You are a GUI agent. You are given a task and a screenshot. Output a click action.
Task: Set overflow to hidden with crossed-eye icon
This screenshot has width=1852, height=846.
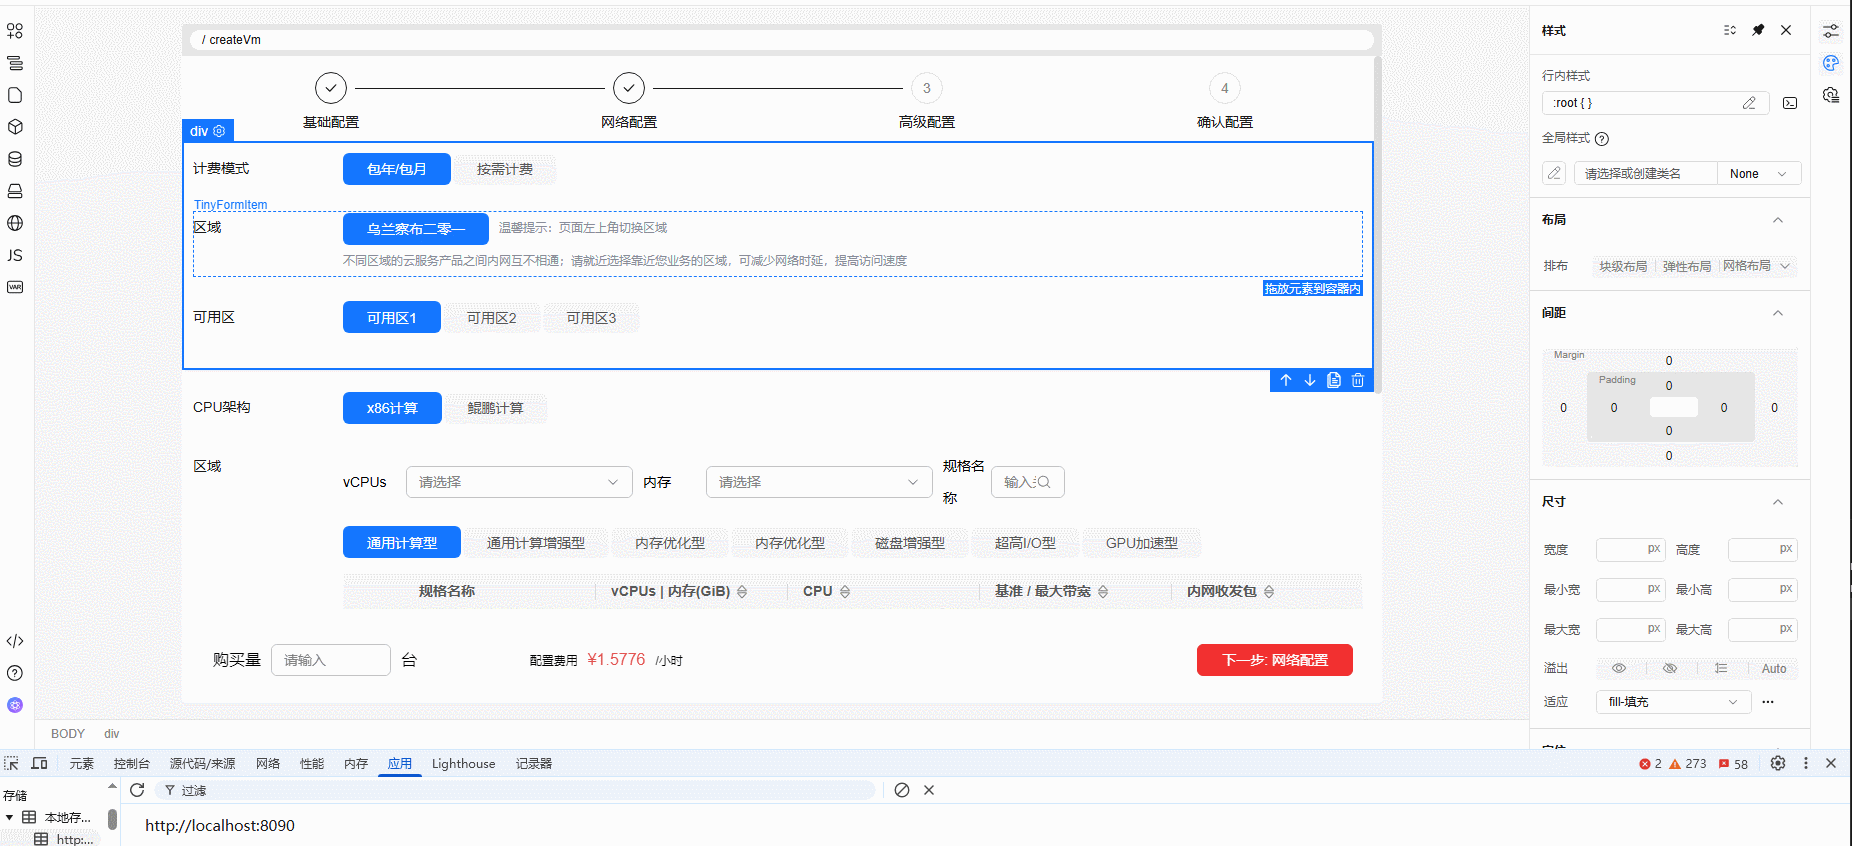[1670, 668]
